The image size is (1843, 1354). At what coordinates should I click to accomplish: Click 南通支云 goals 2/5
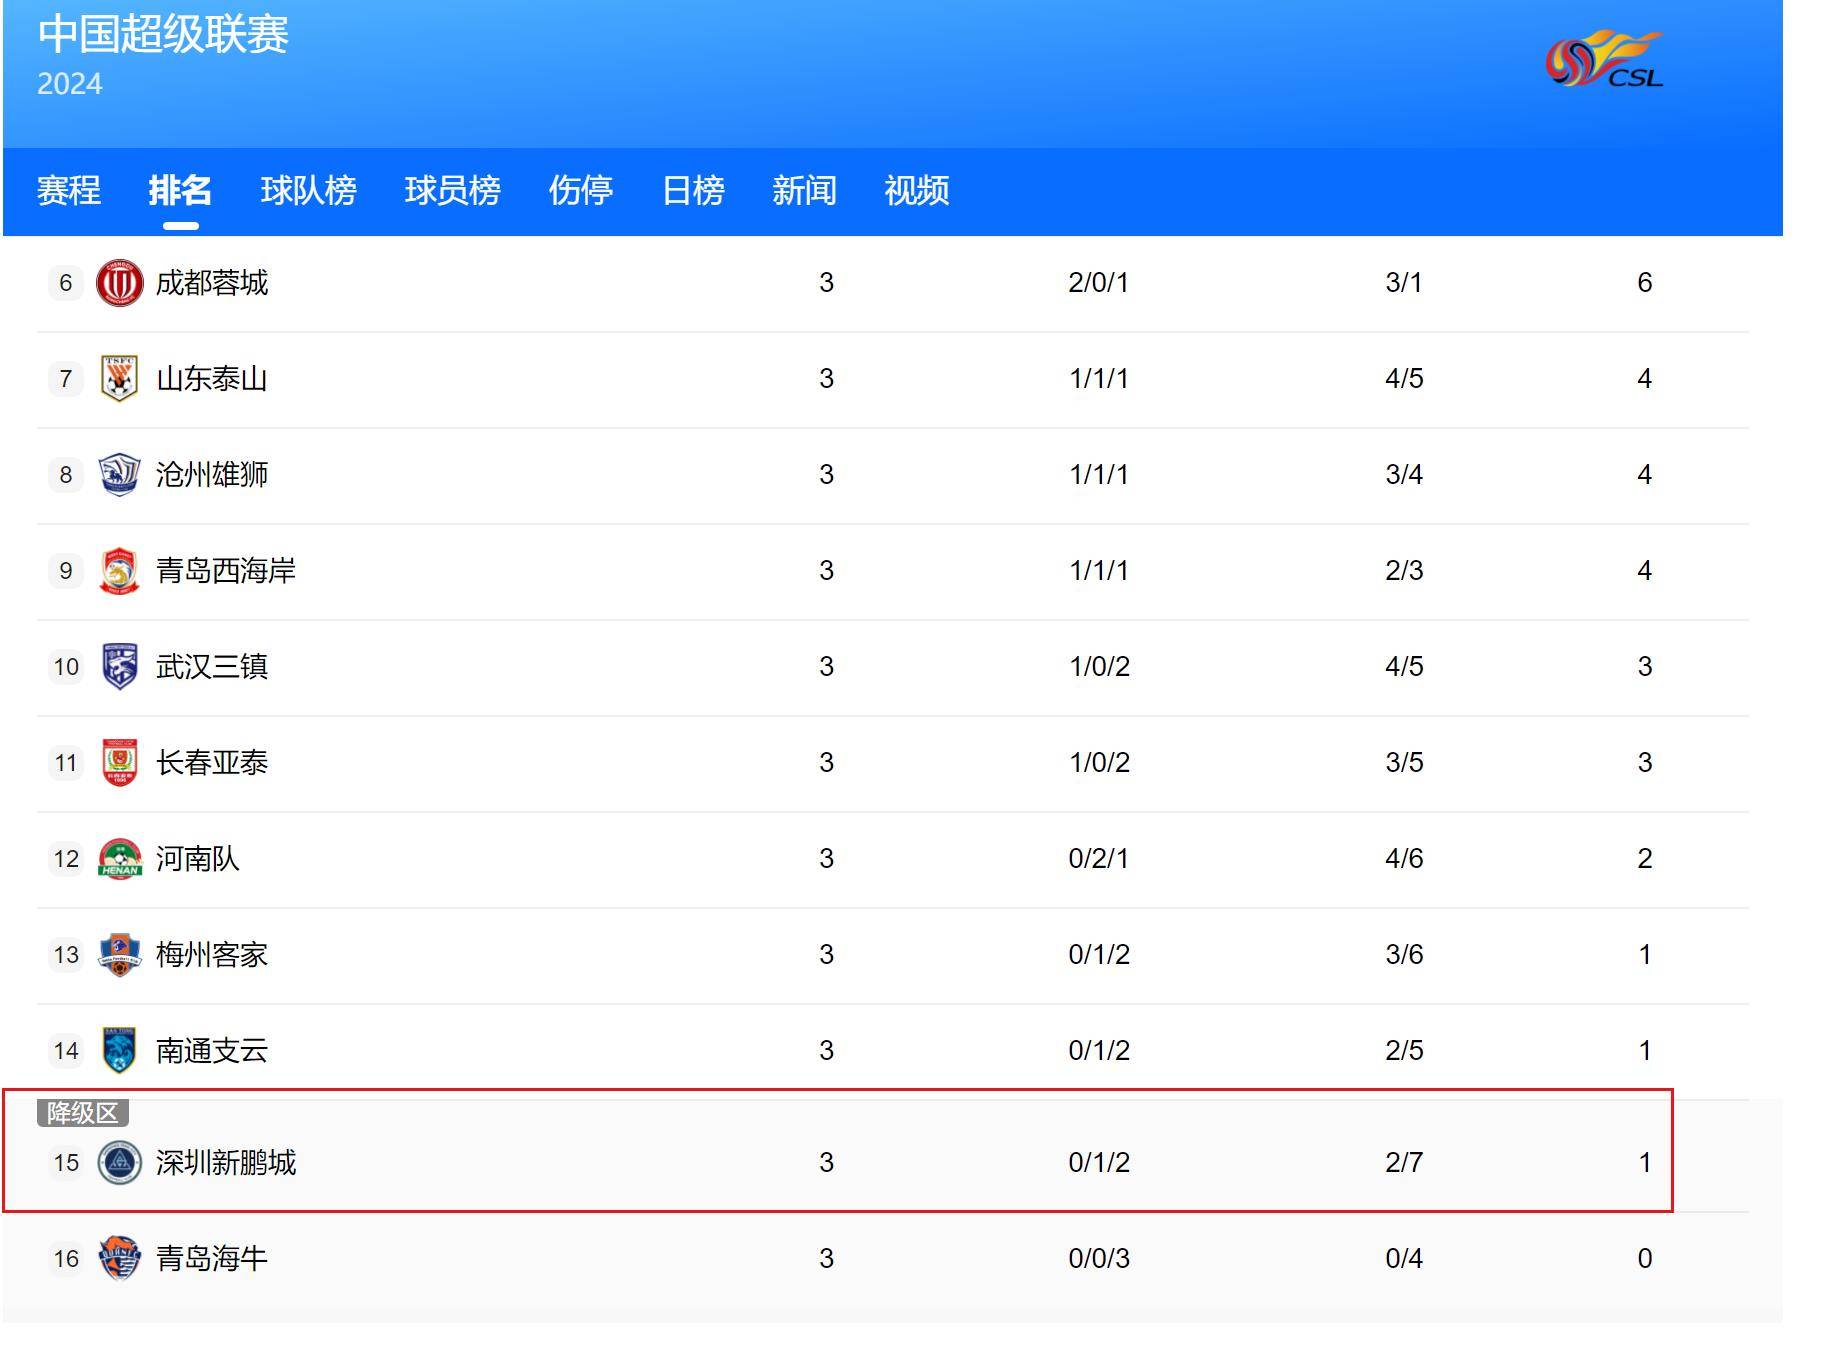tap(1404, 1051)
